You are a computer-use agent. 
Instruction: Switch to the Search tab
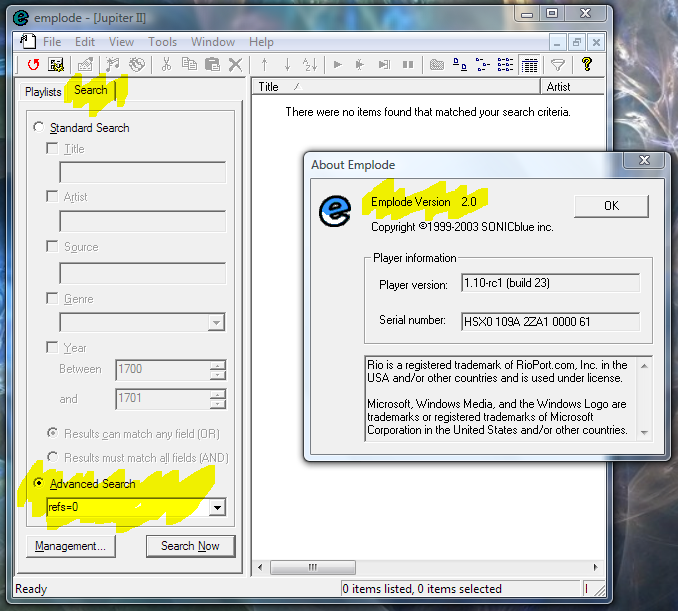tap(90, 90)
